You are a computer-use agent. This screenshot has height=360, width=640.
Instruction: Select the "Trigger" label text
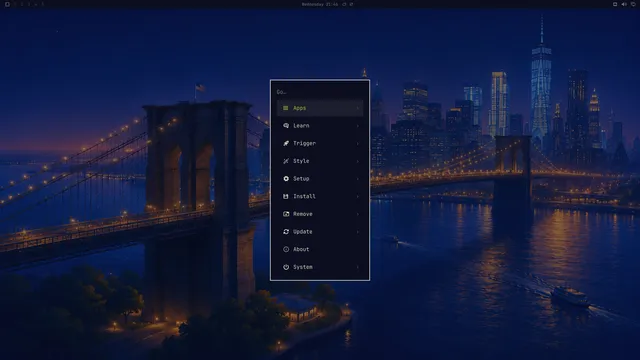304,143
